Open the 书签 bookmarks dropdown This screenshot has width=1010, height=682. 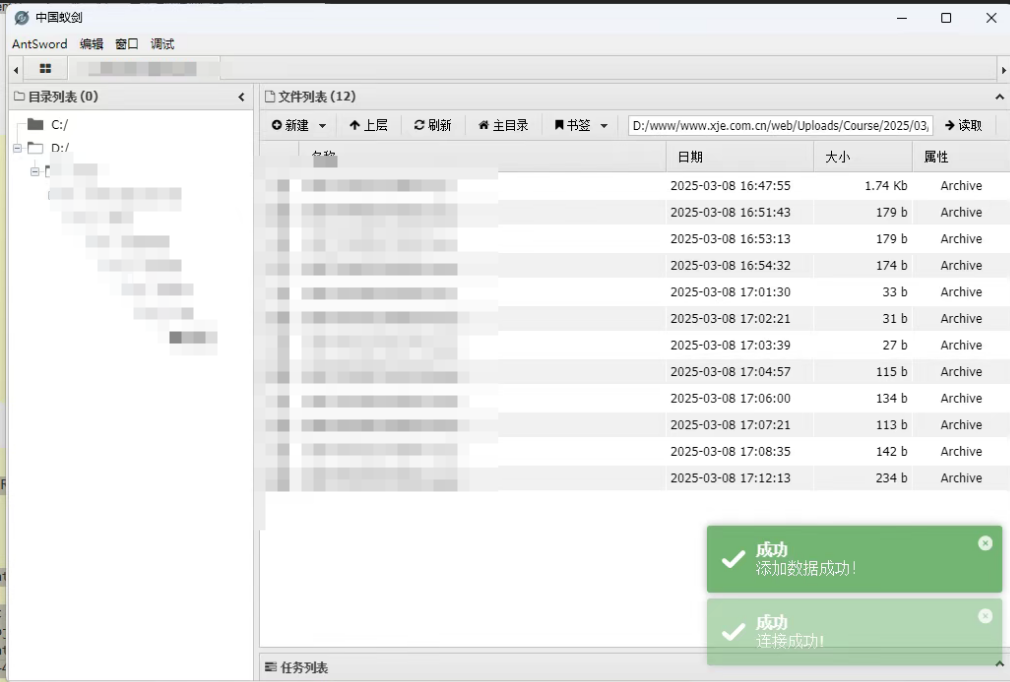tap(581, 125)
